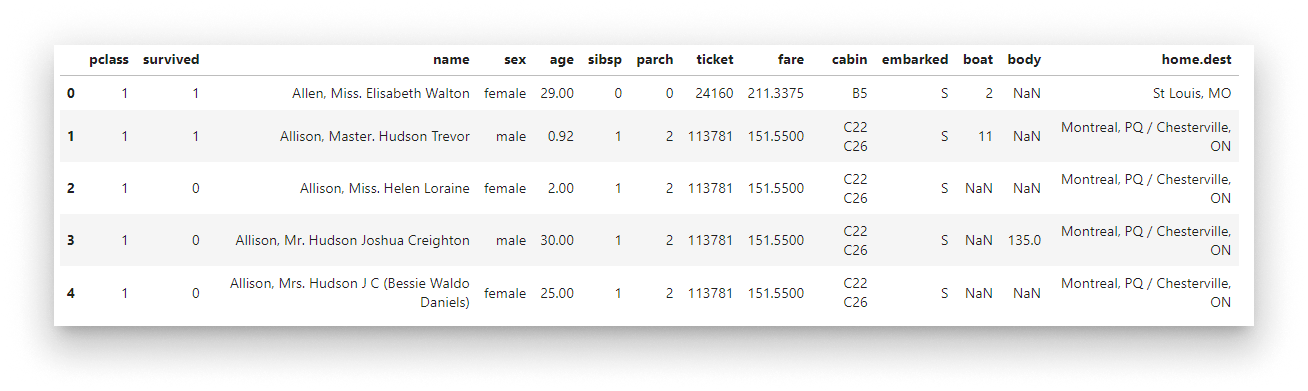The image size is (1308, 391).
Task: Click ticket 113781 in the Helen Loraine row
Action: coord(710,188)
